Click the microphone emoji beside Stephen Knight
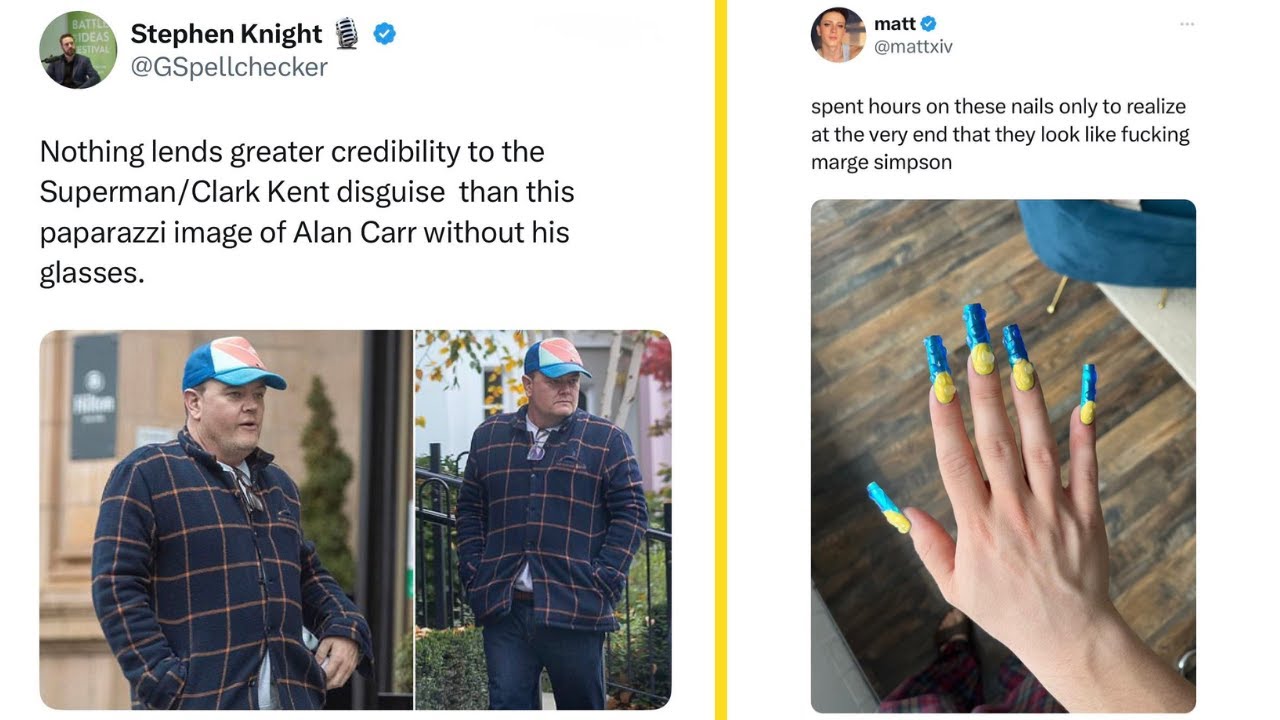Image resolution: width=1280 pixels, height=720 pixels. (x=347, y=34)
